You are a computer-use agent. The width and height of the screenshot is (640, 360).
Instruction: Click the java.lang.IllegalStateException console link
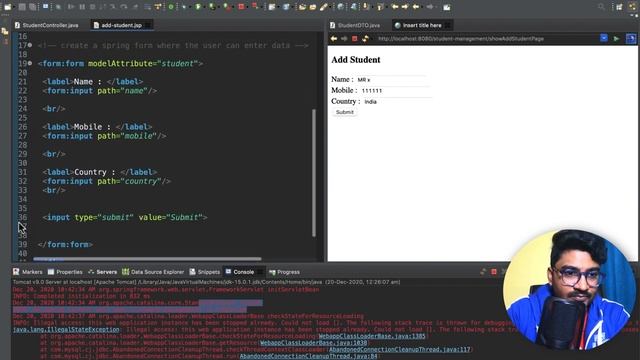click(66, 329)
